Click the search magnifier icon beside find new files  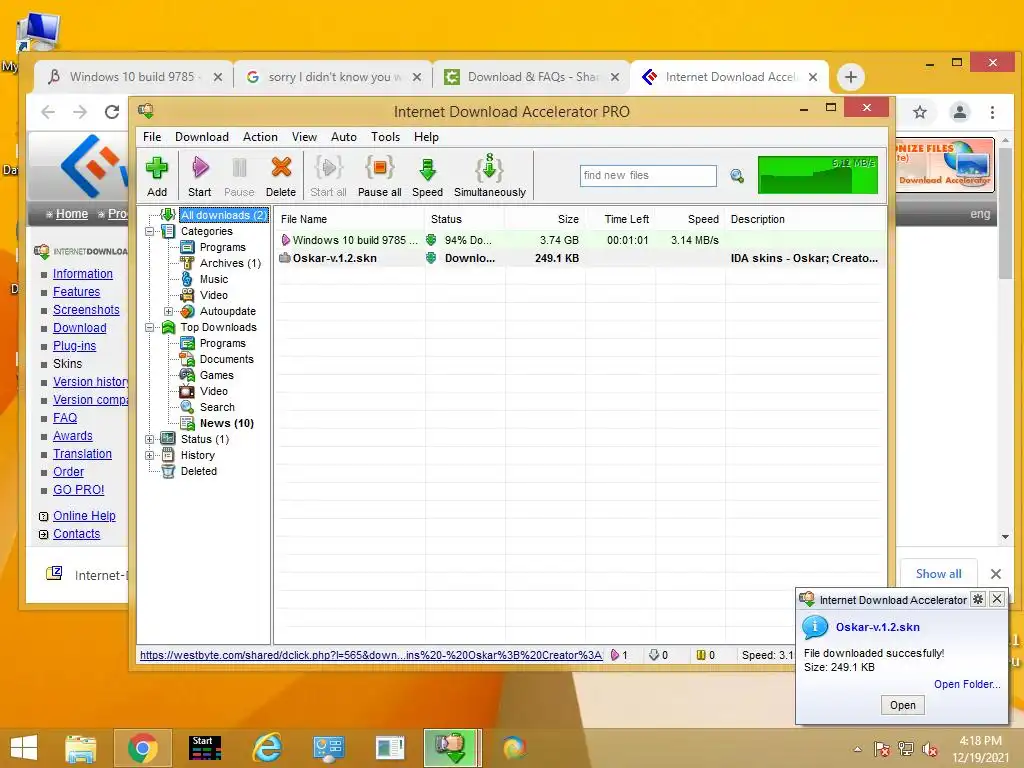point(737,176)
